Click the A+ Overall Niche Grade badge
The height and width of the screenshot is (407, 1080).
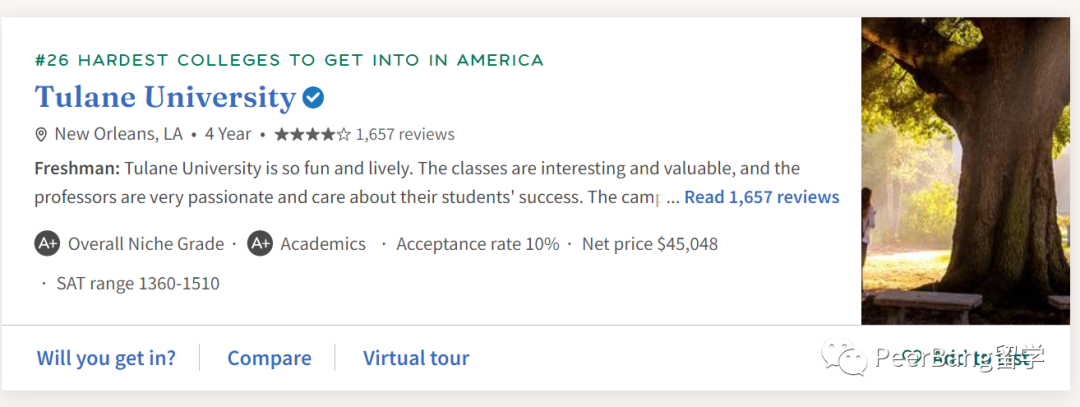pyautogui.click(x=47, y=244)
